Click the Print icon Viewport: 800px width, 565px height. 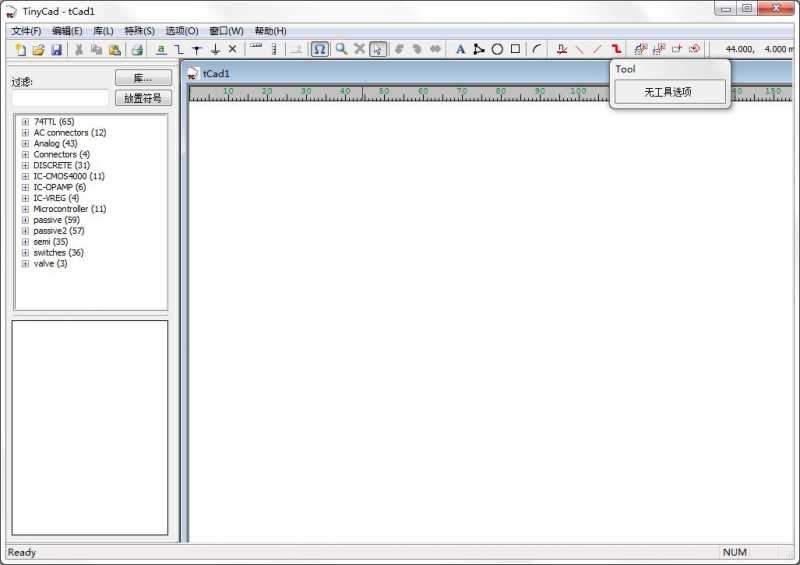[137, 50]
